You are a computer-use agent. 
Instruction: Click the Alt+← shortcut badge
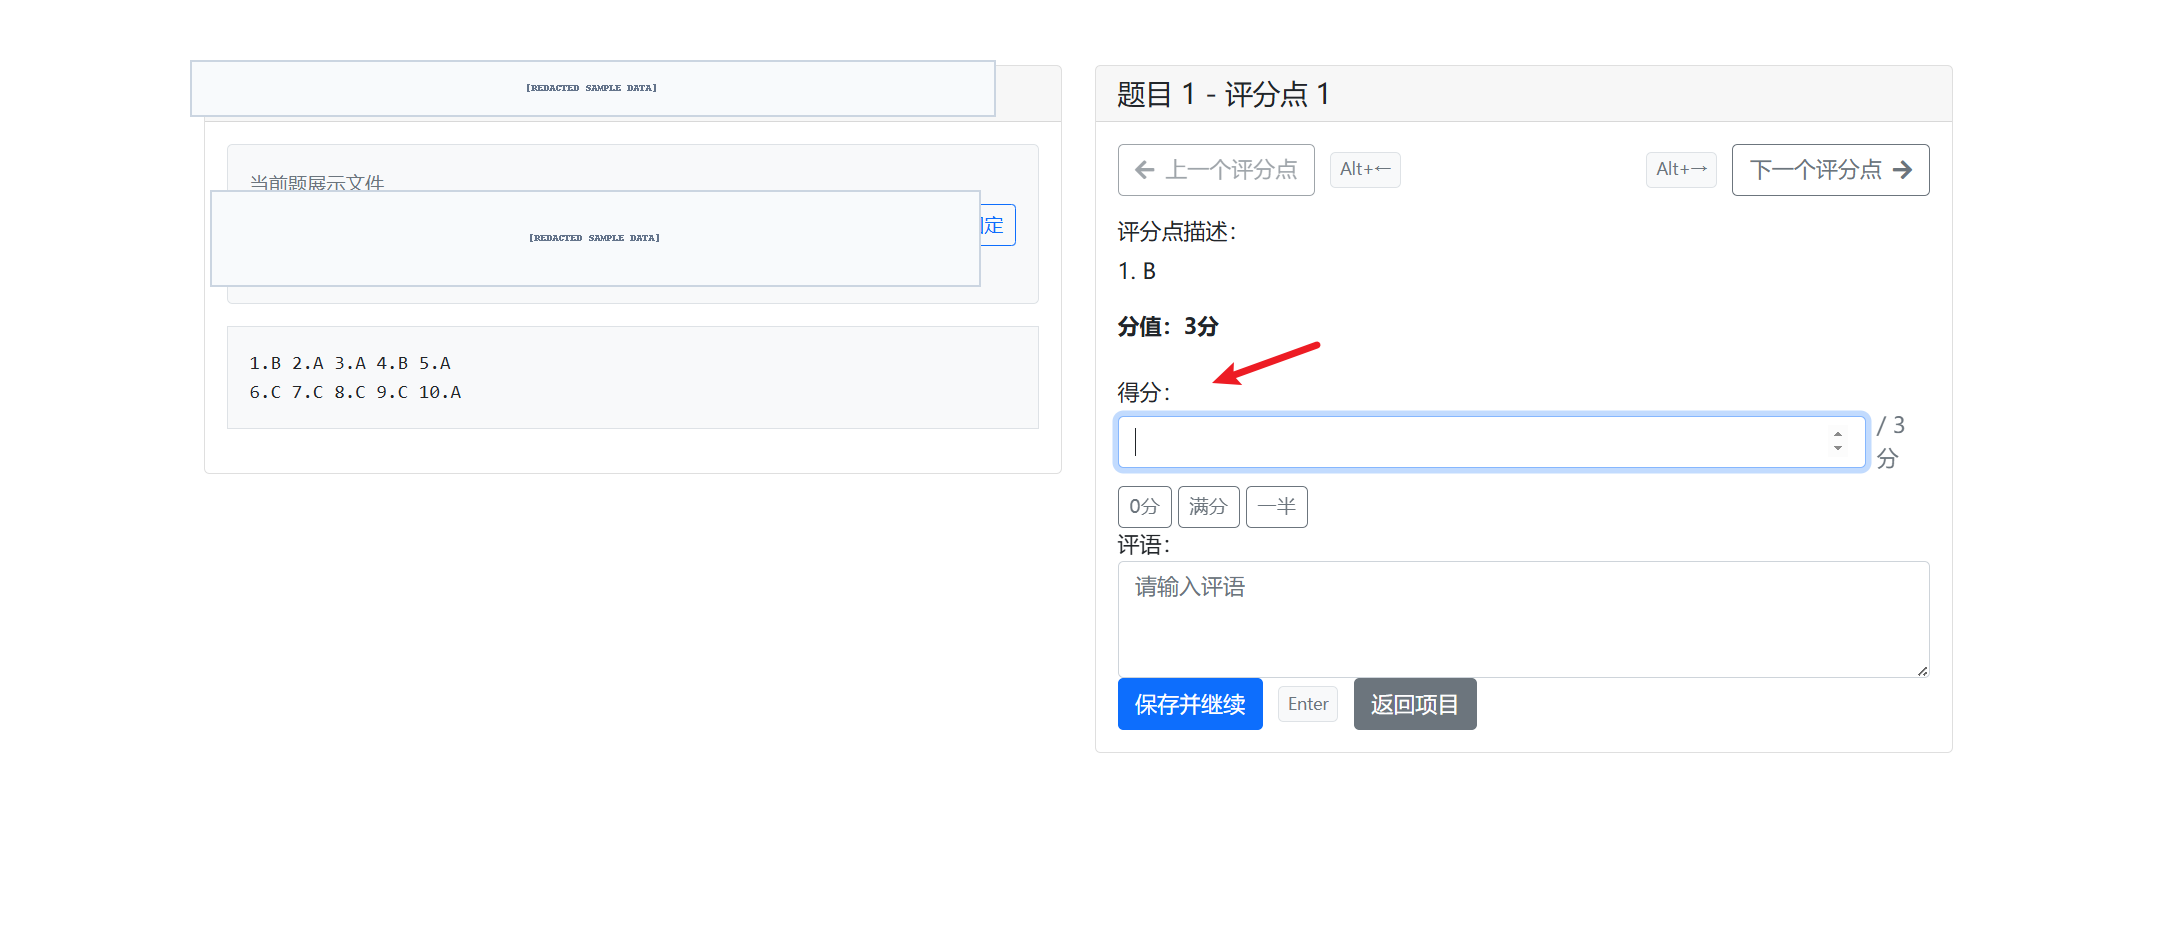point(1365,170)
